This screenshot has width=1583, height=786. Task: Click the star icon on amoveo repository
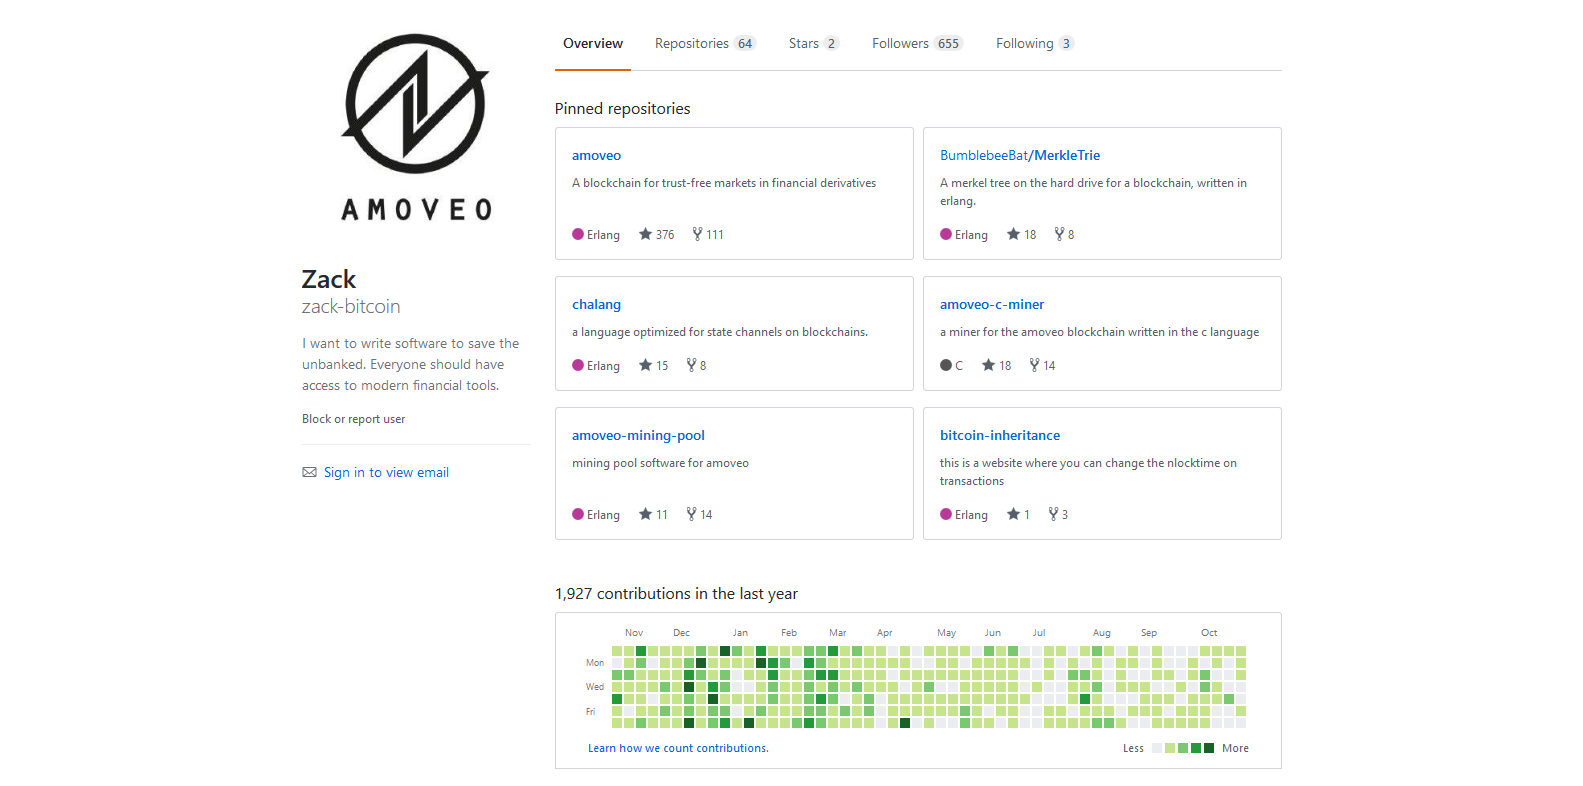[x=645, y=234]
